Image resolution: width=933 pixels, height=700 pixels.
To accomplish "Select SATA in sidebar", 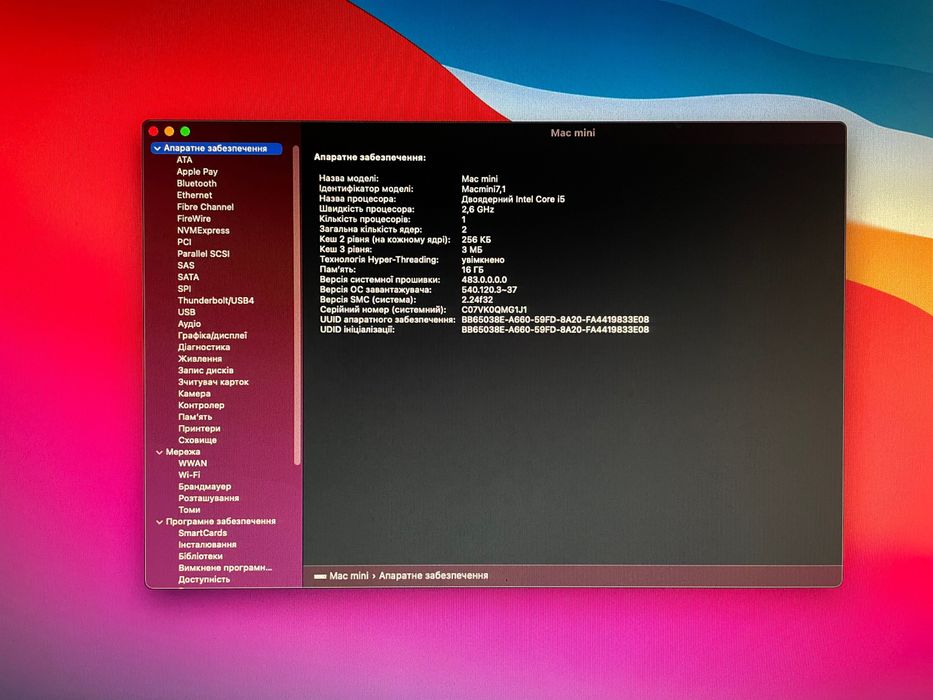I will pos(188,277).
